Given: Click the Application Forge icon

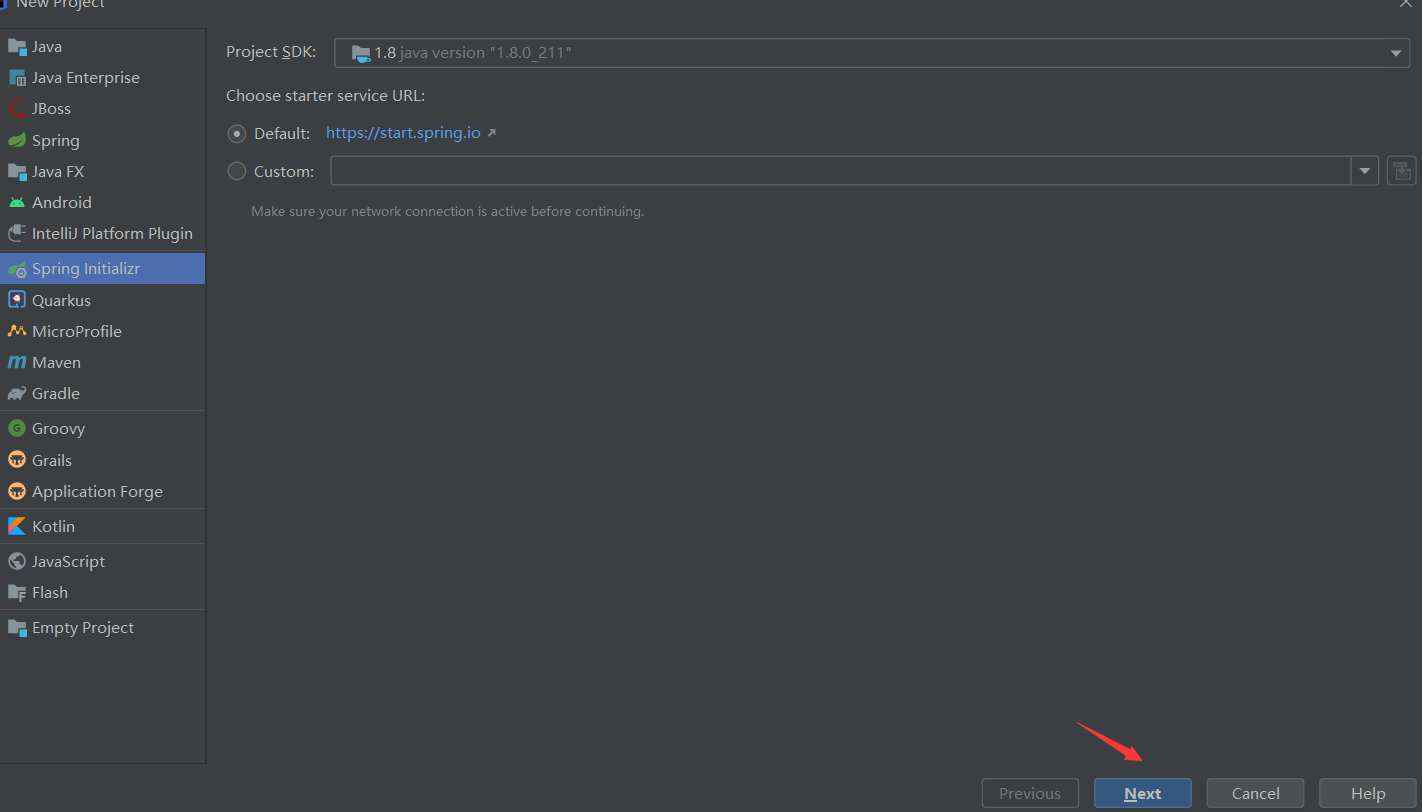Looking at the screenshot, I should point(16,491).
